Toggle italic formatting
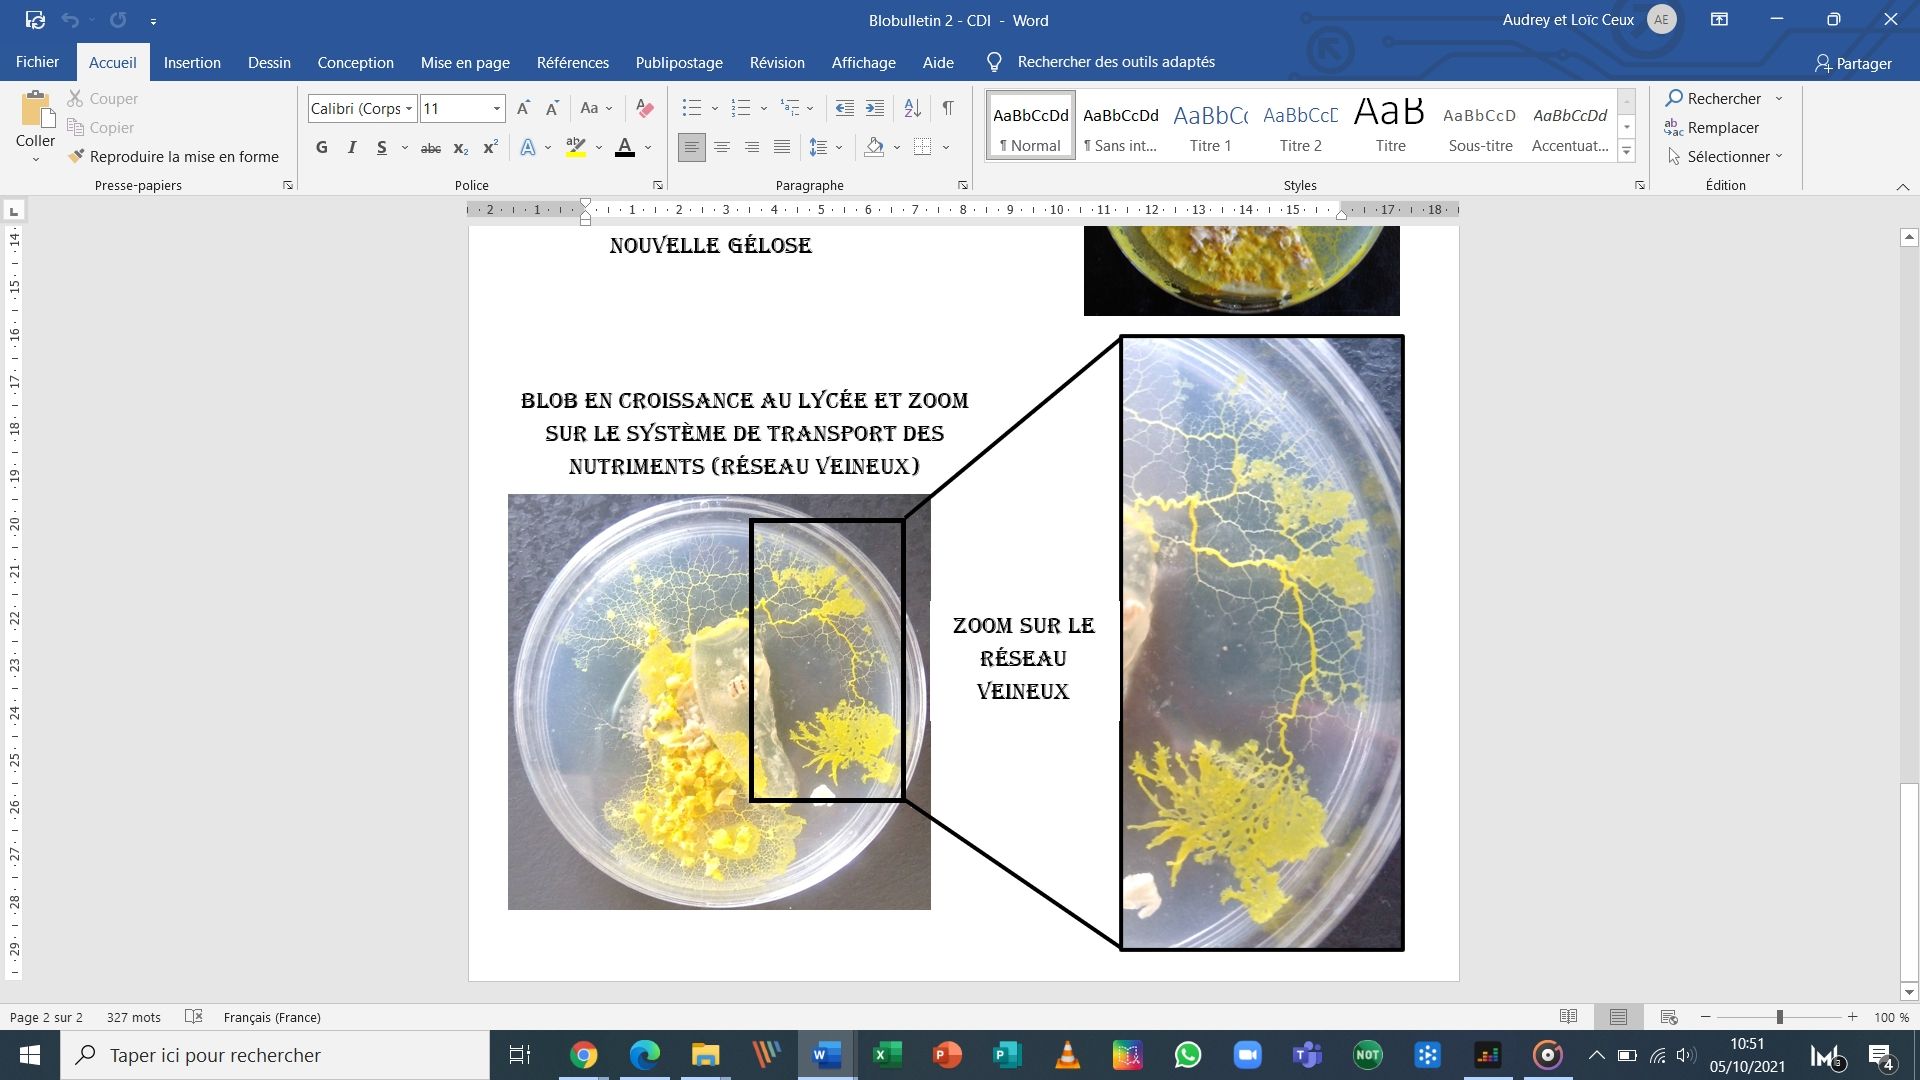1920x1080 pixels. (351, 148)
